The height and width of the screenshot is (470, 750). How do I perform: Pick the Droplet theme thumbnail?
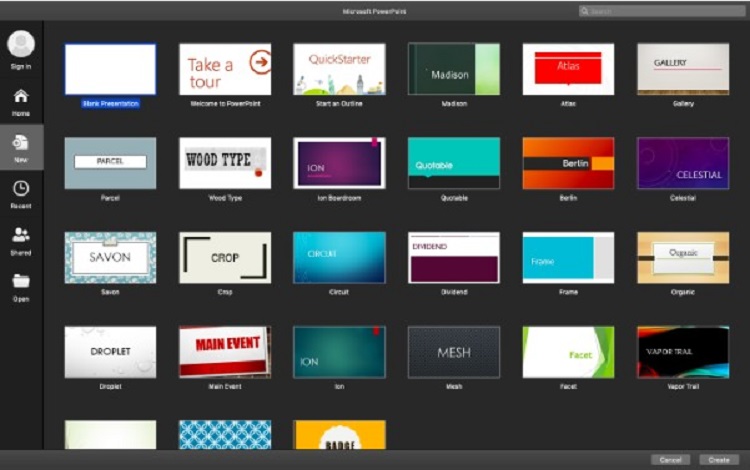(x=110, y=352)
